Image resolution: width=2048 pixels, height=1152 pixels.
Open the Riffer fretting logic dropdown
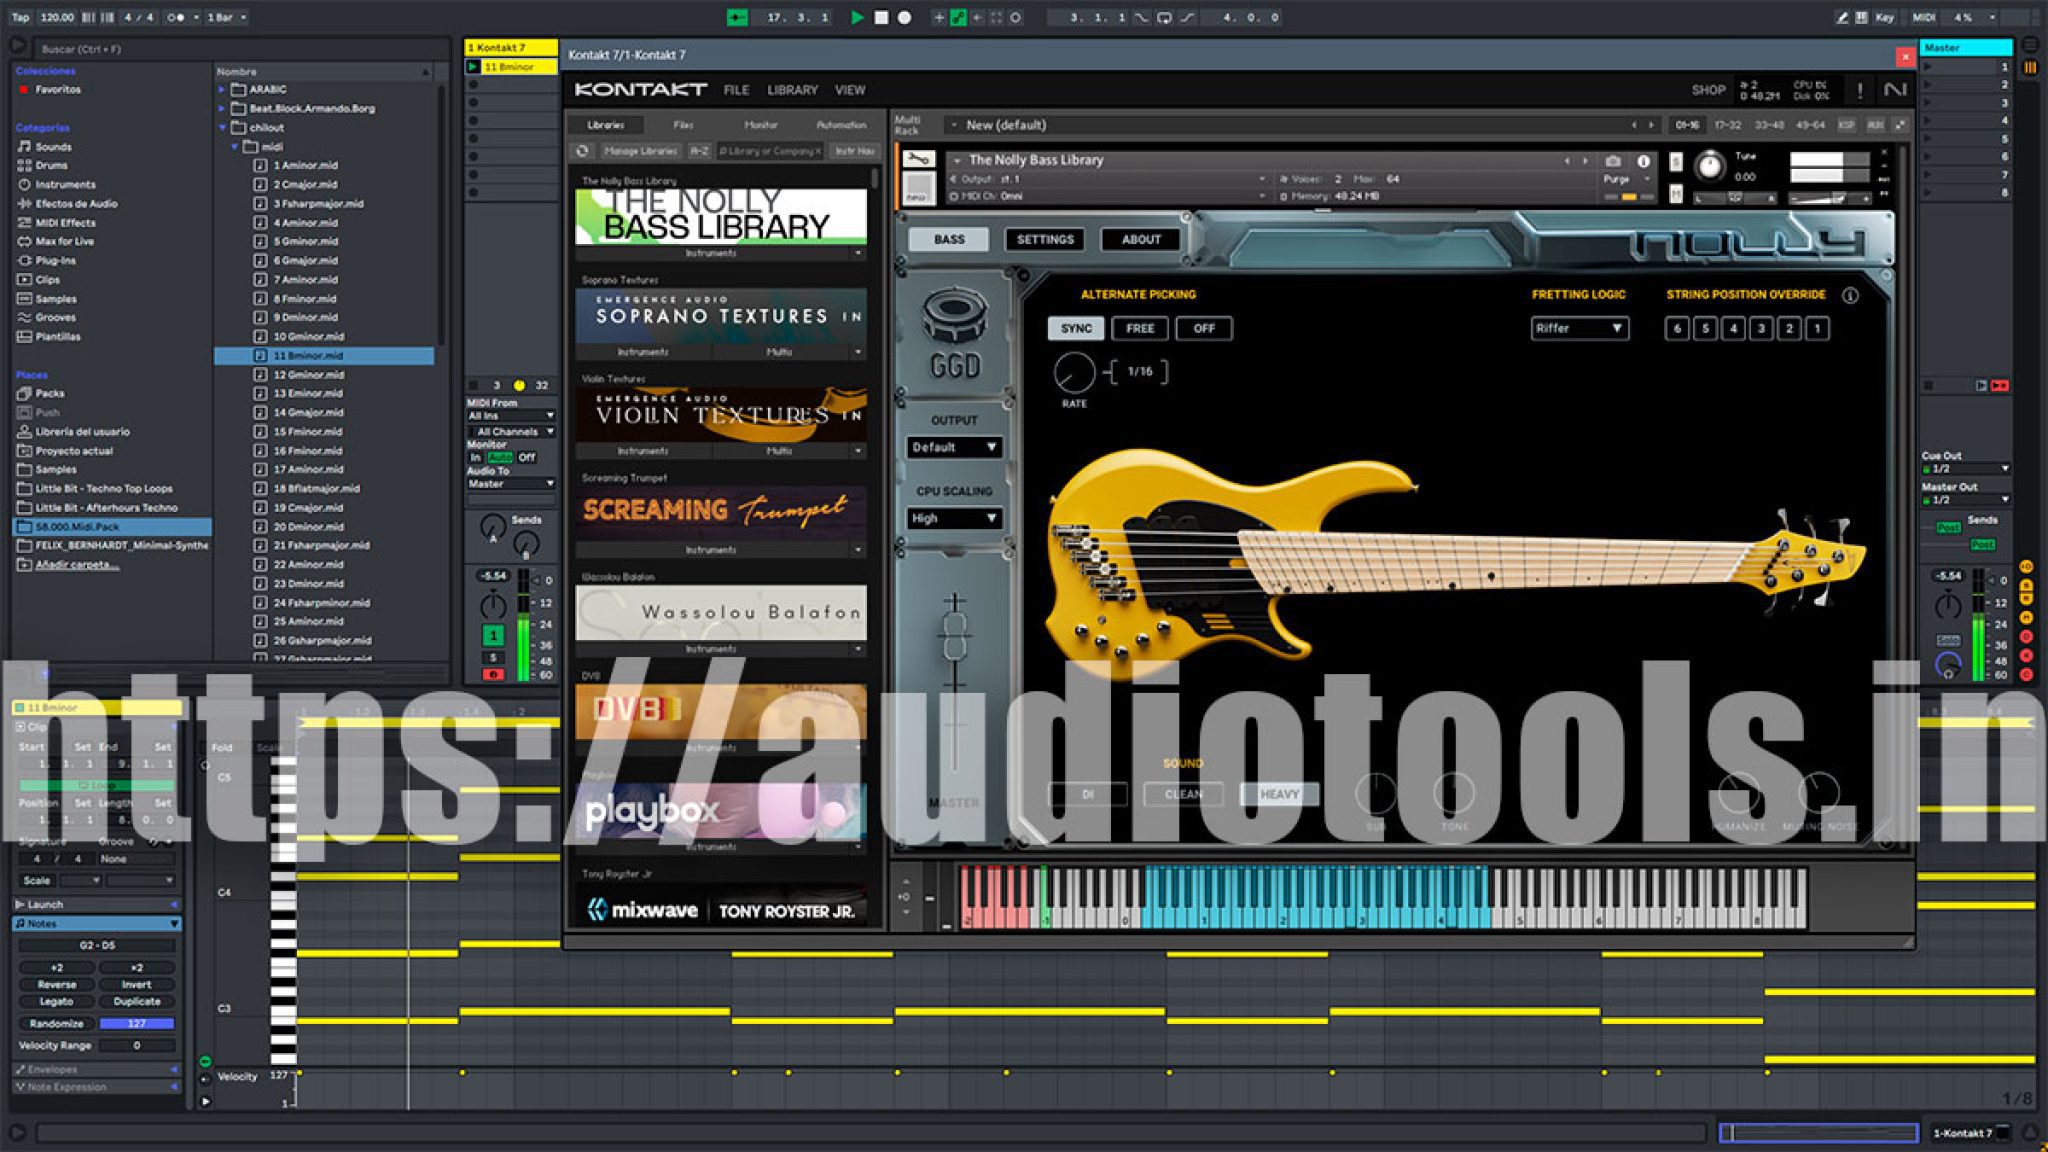[x=1580, y=328]
